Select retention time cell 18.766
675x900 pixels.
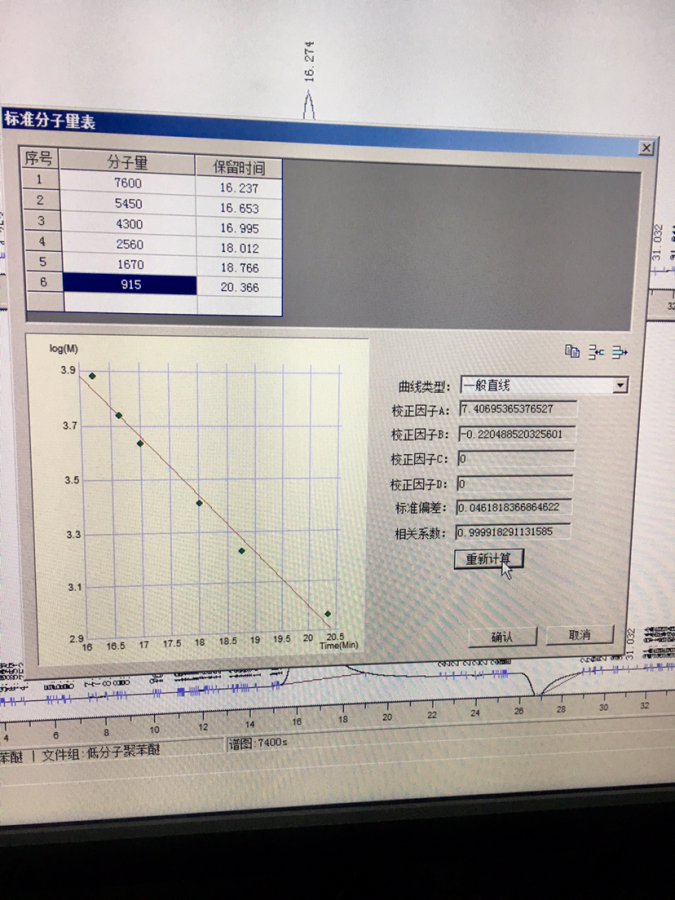click(x=239, y=268)
